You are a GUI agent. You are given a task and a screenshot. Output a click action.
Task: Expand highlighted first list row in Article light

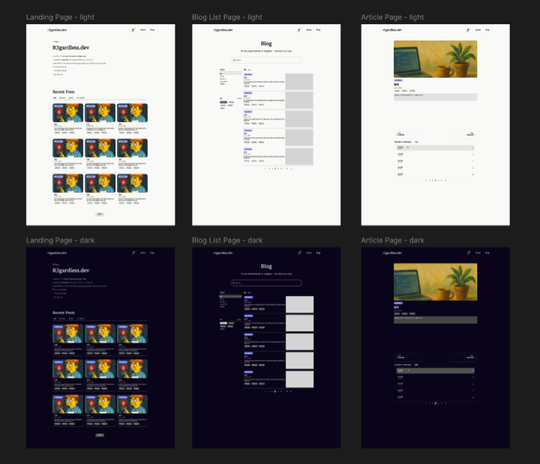point(435,147)
